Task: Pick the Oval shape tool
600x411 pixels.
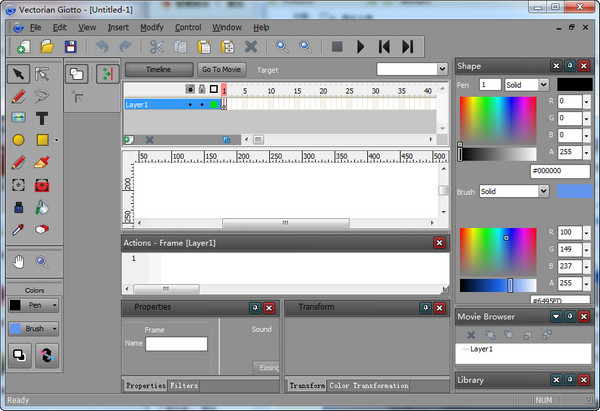Action: (18, 140)
